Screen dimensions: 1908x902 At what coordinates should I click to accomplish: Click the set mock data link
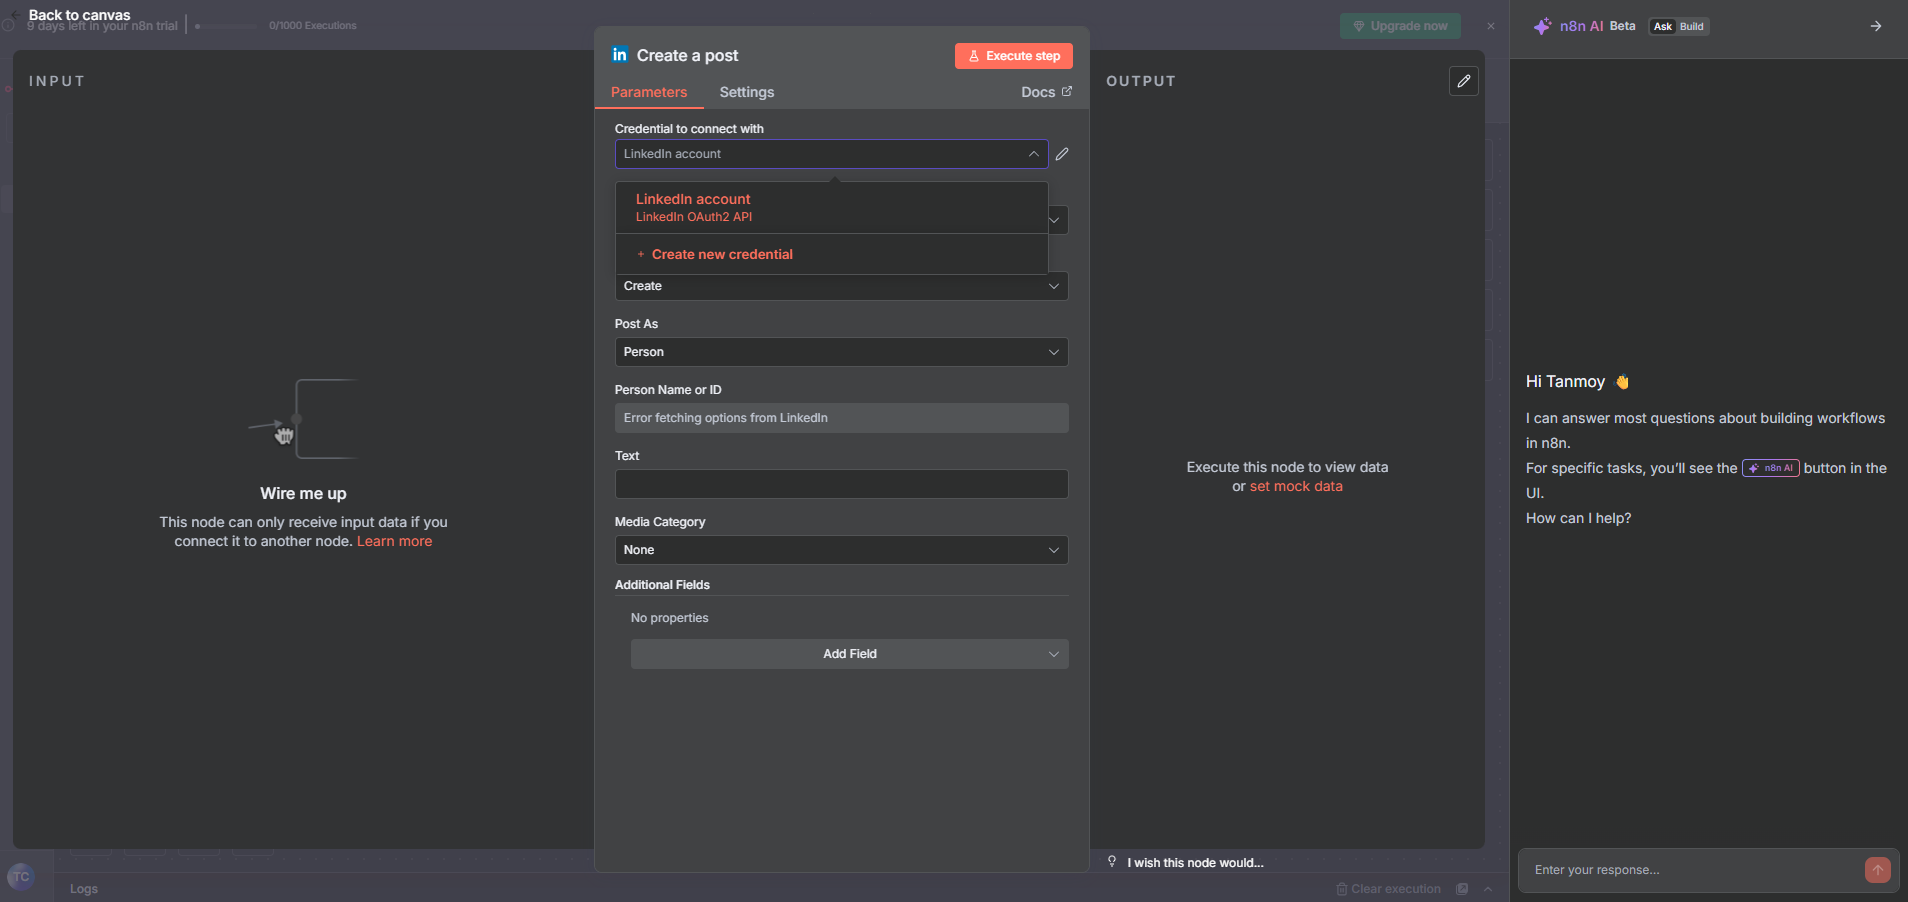point(1296,487)
